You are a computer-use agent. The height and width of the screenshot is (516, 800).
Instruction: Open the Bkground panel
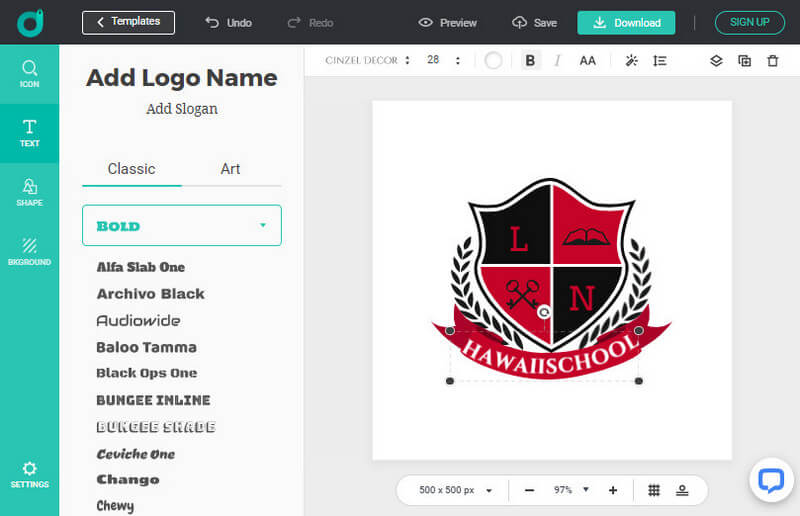(29, 250)
